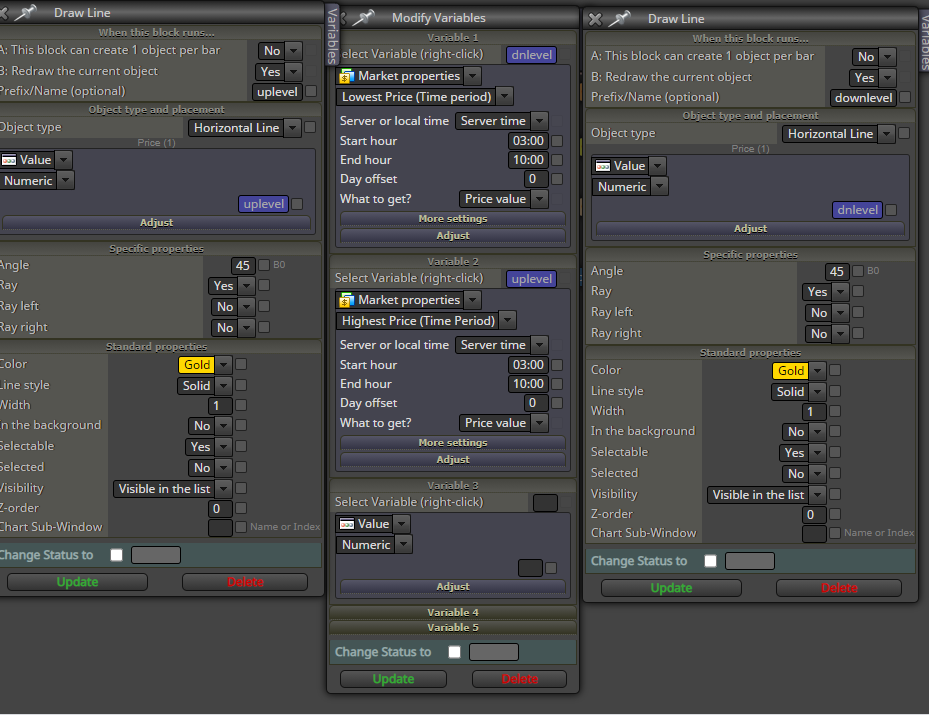
Task: Open Line style Solid dropdown in right panel
Action: pyautogui.click(x=798, y=392)
